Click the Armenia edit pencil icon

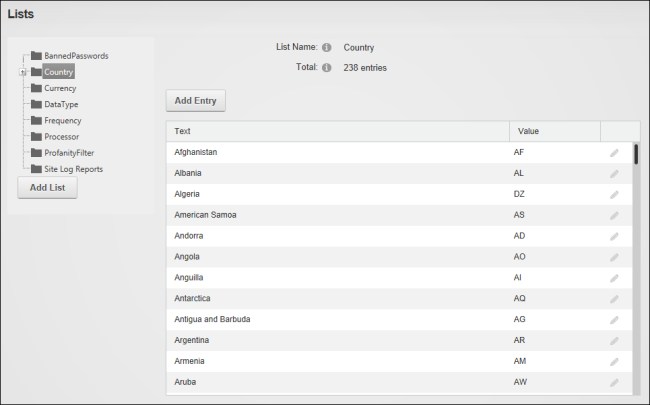tap(614, 361)
